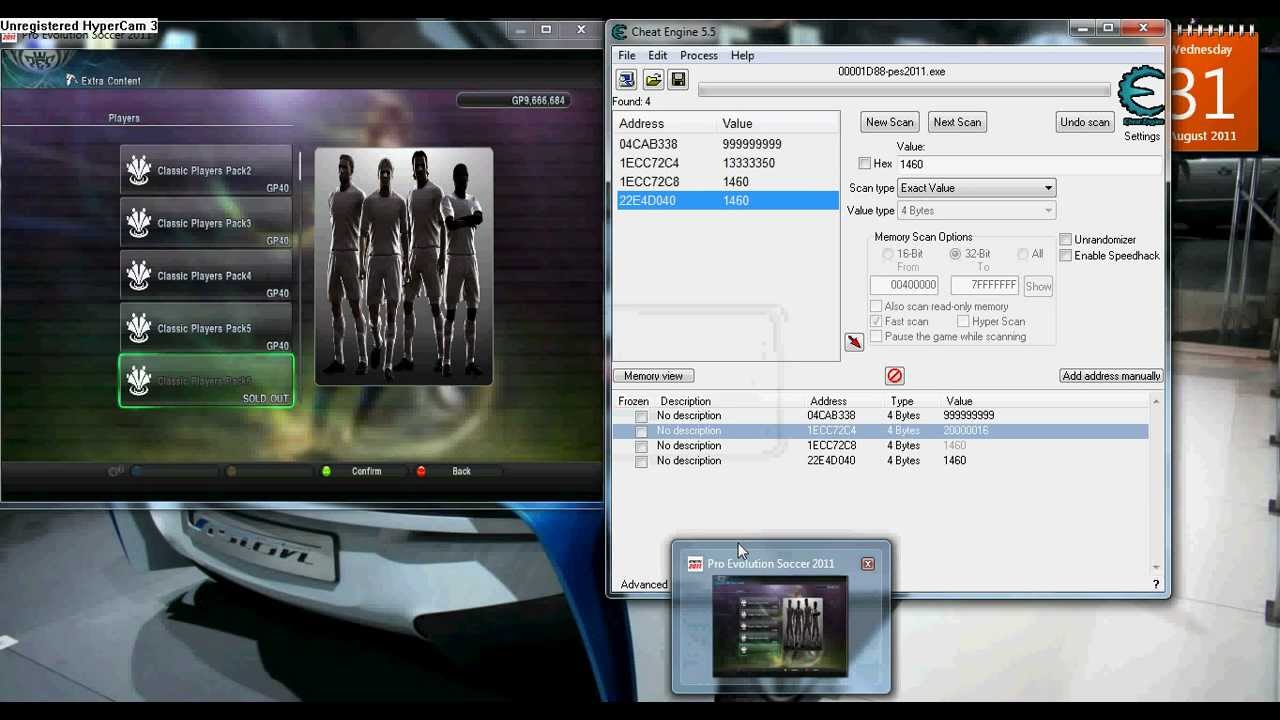Freeze the 22E4D040 address row checkbox
Screen dimensions: 1280x720
[x=641, y=461]
